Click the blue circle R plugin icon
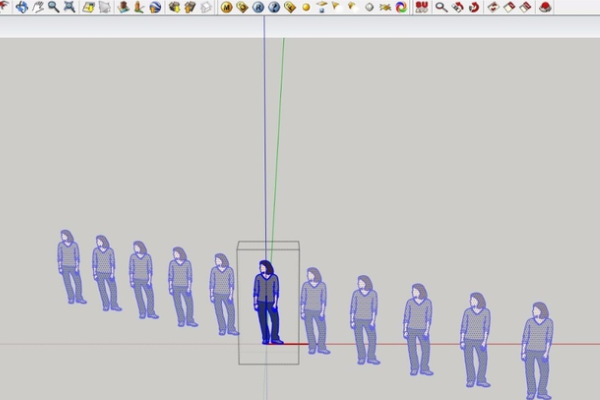 pyautogui.click(x=258, y=7)
